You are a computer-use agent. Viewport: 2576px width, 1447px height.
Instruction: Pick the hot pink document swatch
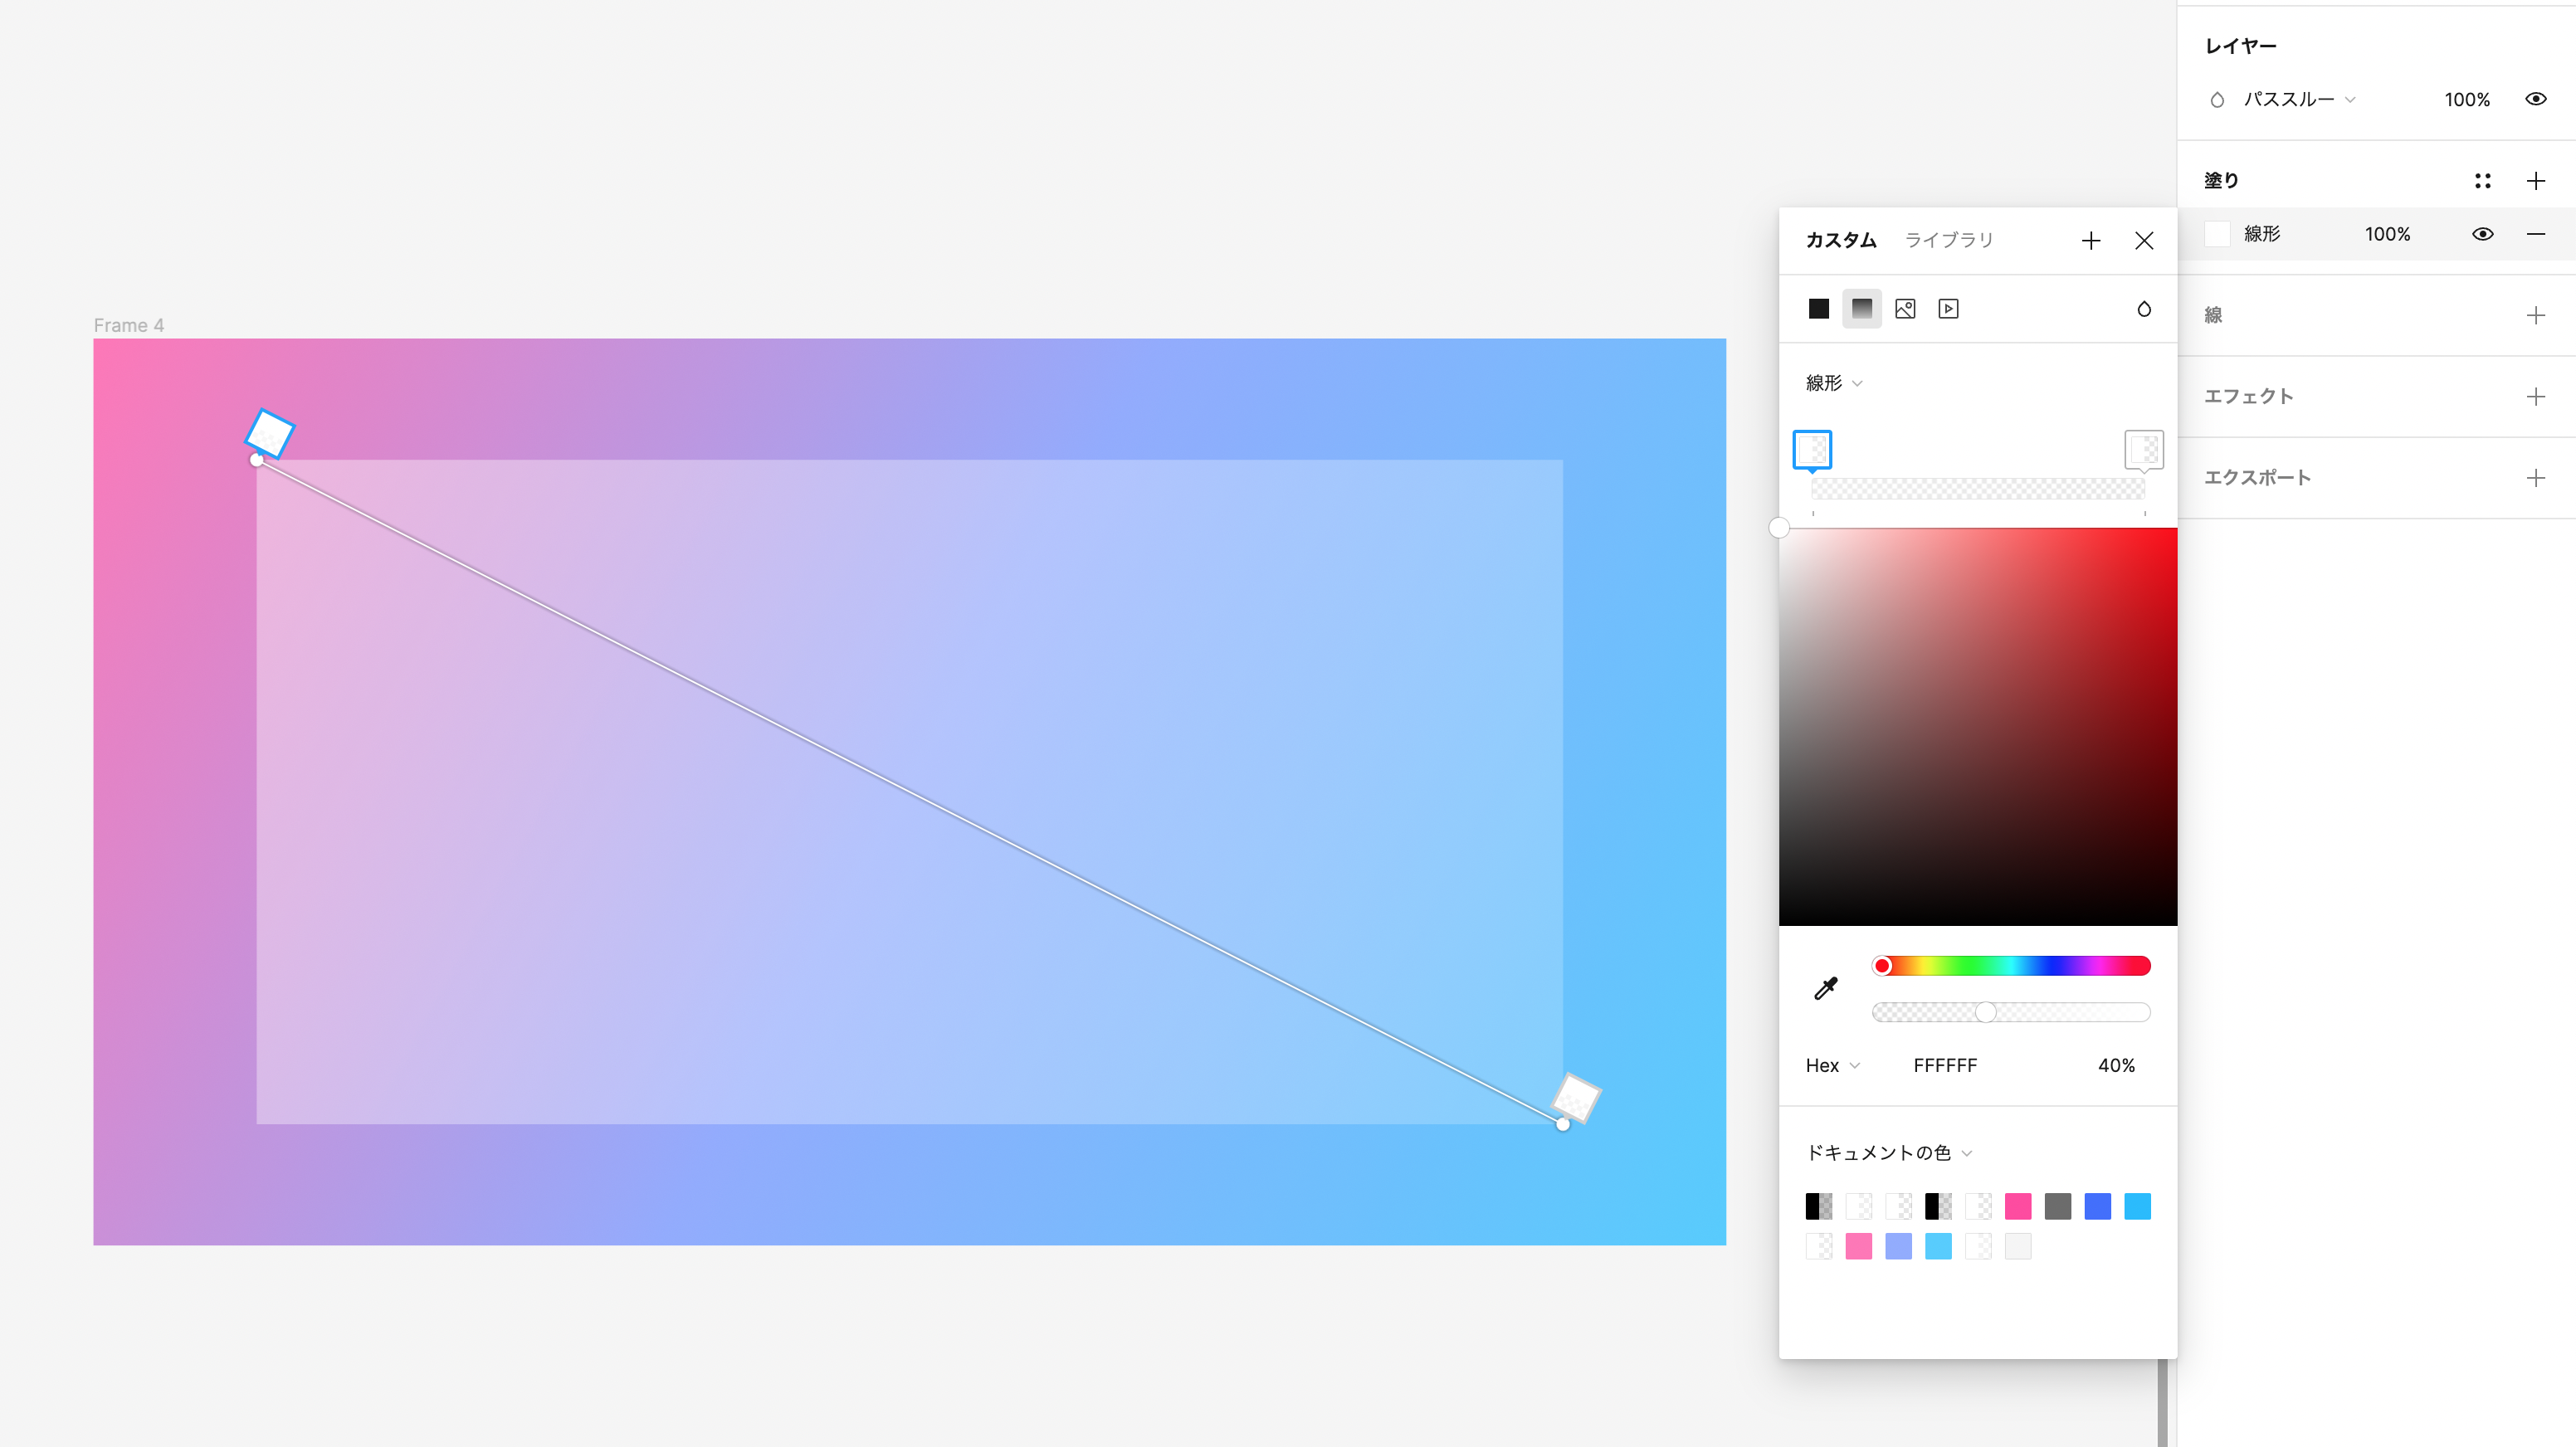pos(2017,1206)
